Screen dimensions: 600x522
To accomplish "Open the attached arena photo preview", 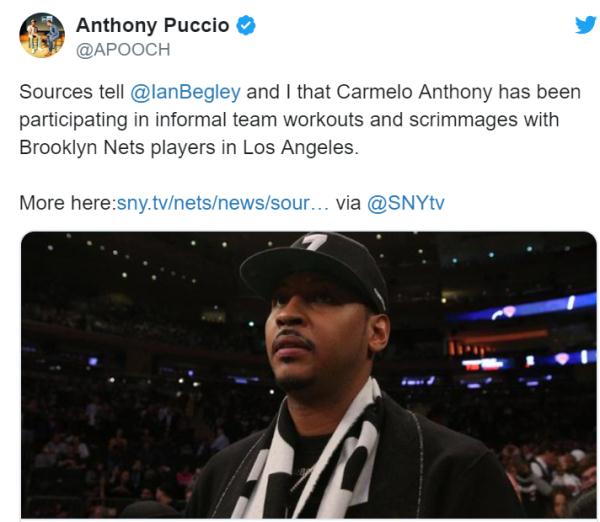I will pyautogui.click(x=308, y=375).
